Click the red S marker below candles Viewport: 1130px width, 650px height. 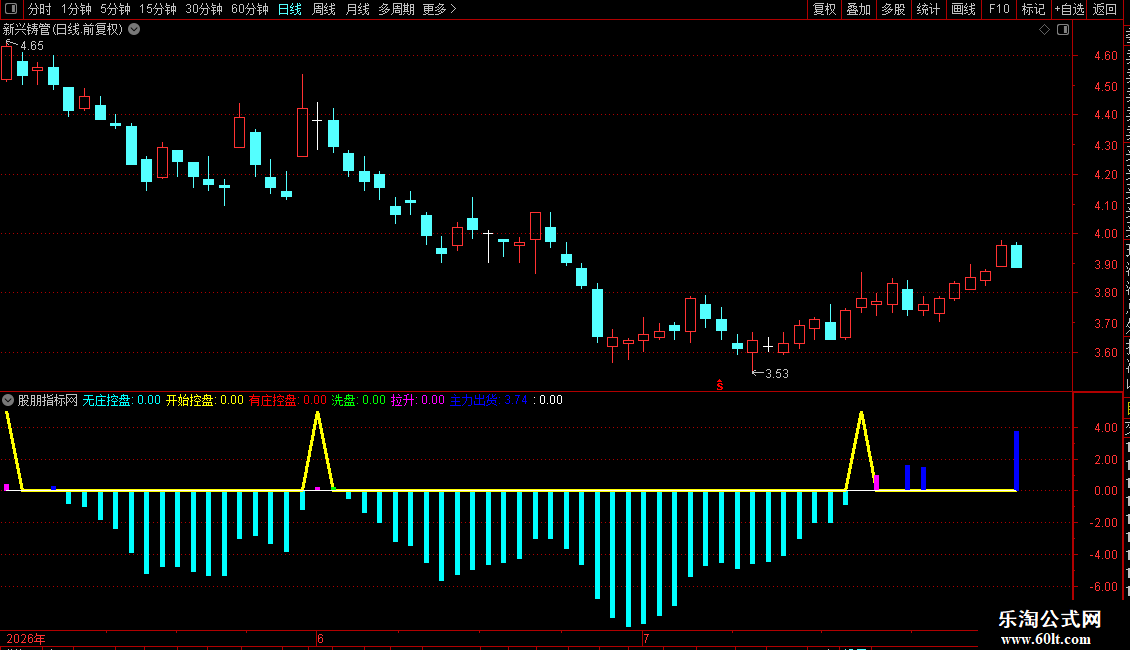719,386
